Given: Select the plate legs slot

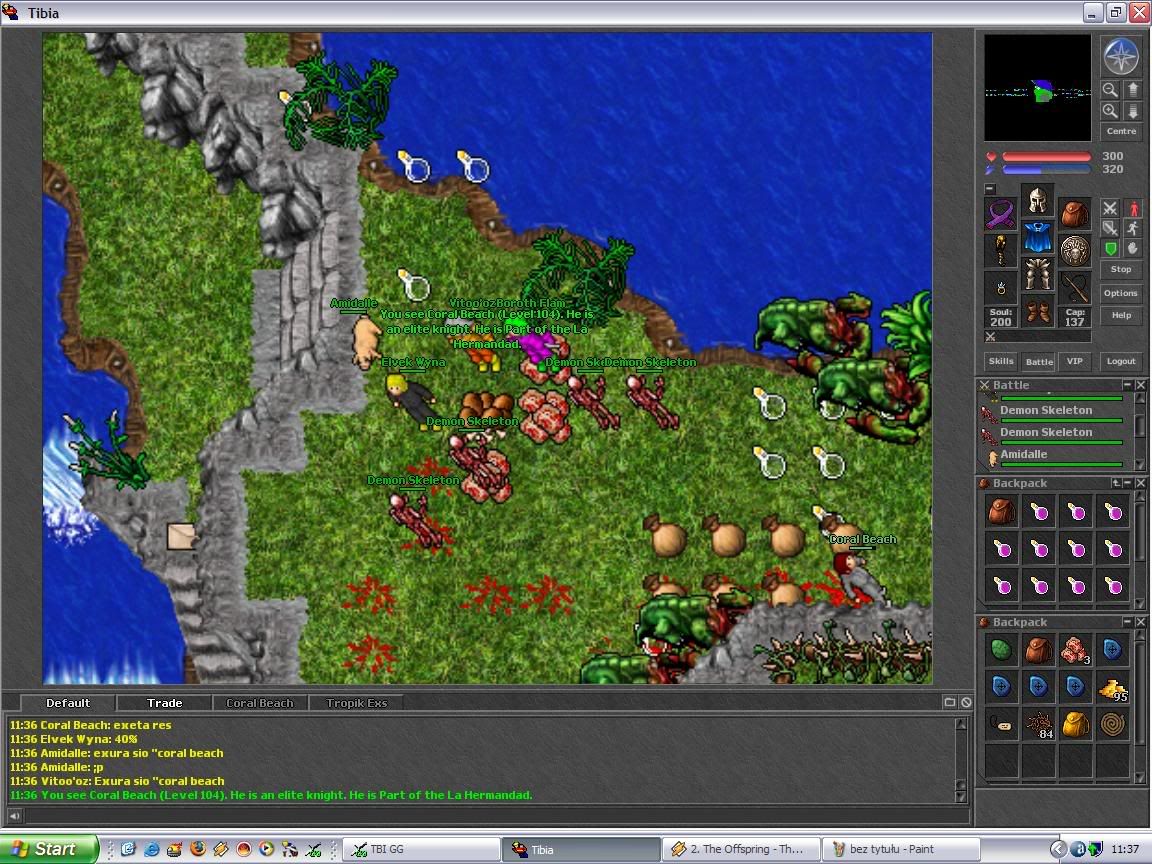Looking at the screenshot, I should click(1037, 274).
